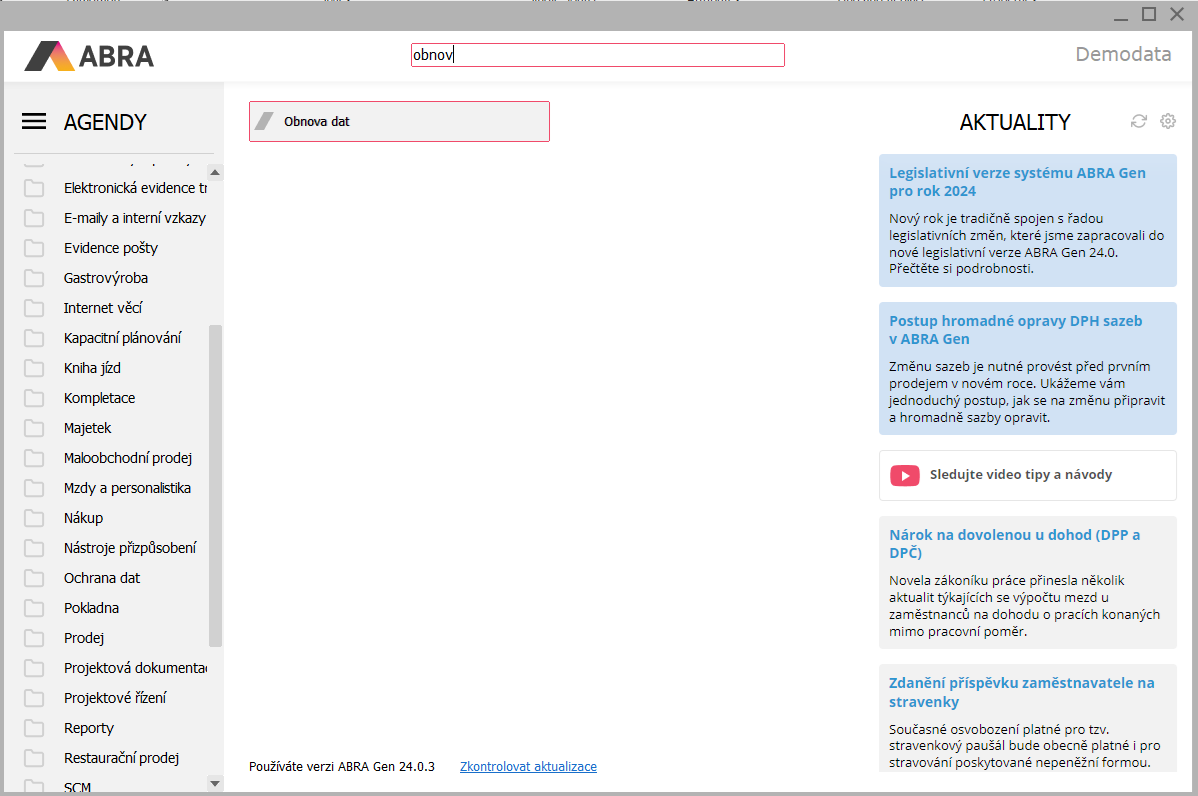Close the ABRA window
Viewport: 1198px width, 796px height.
pyautogui.click(x=1177, y=14)
